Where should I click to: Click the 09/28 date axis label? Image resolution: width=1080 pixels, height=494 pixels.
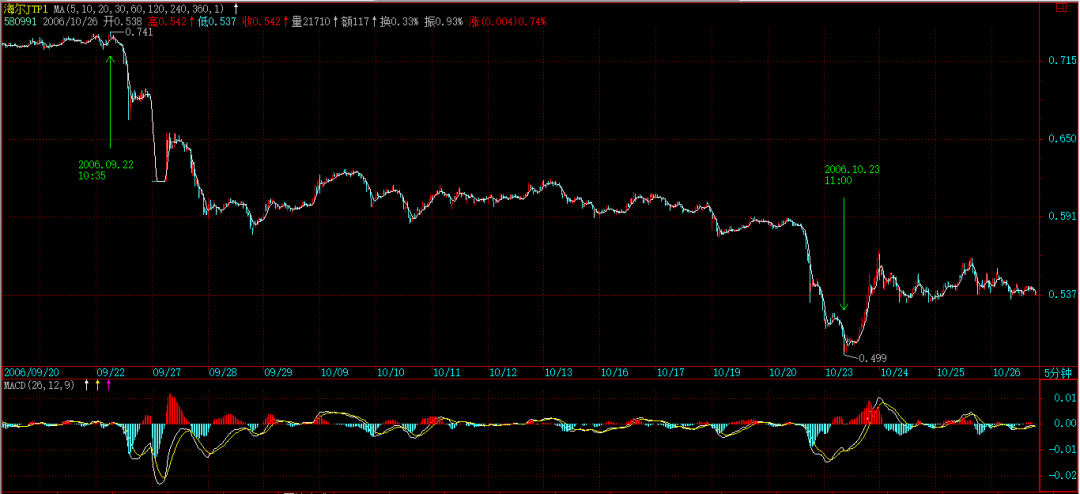[222, 372]
